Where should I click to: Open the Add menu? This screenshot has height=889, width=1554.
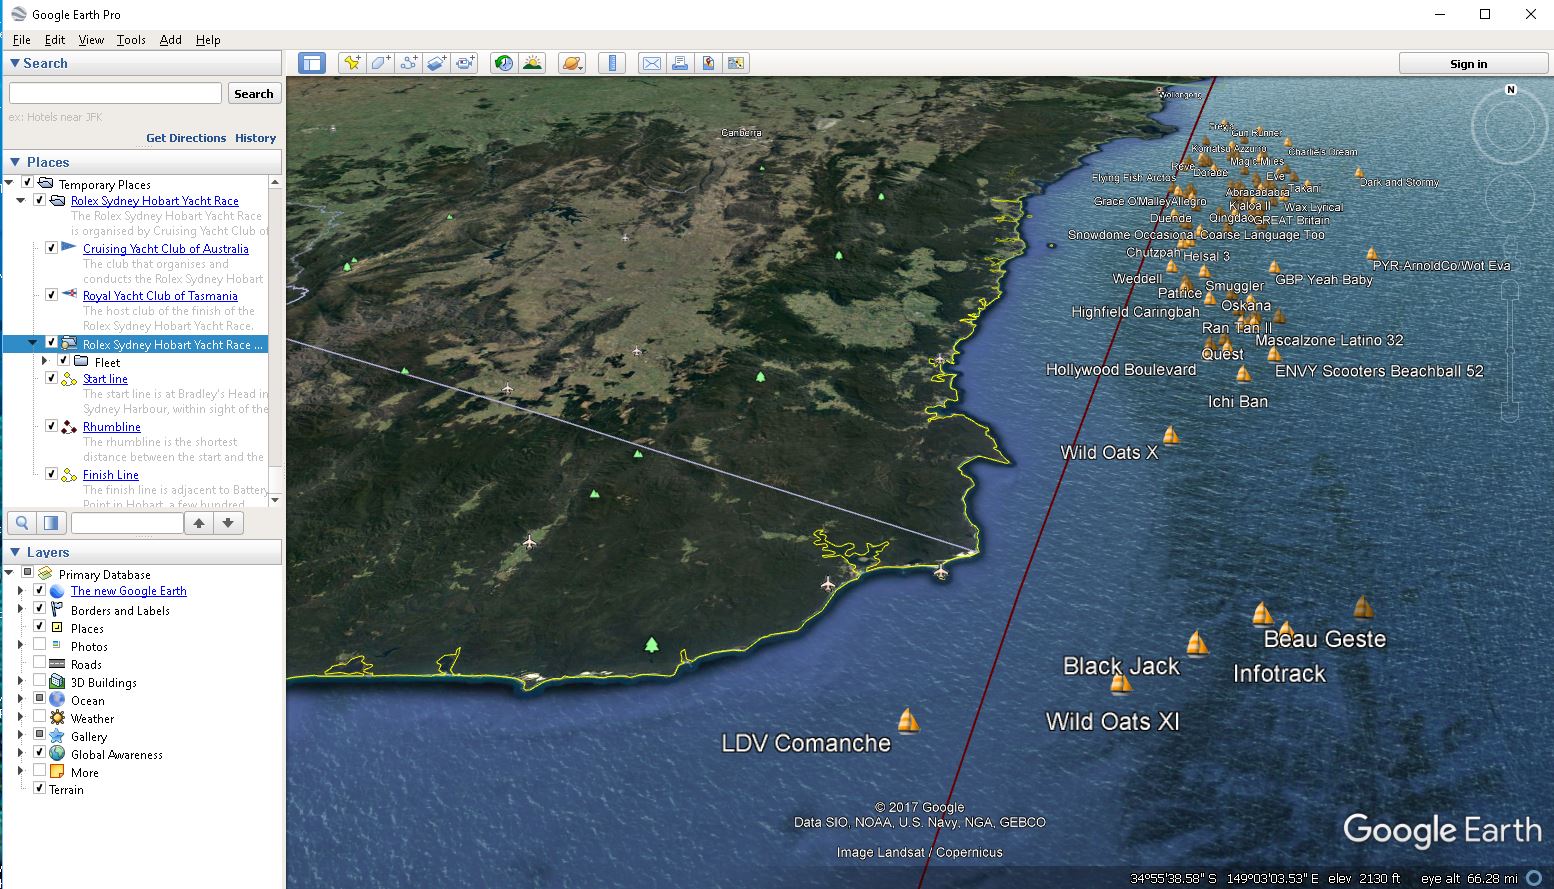(171, 40)
